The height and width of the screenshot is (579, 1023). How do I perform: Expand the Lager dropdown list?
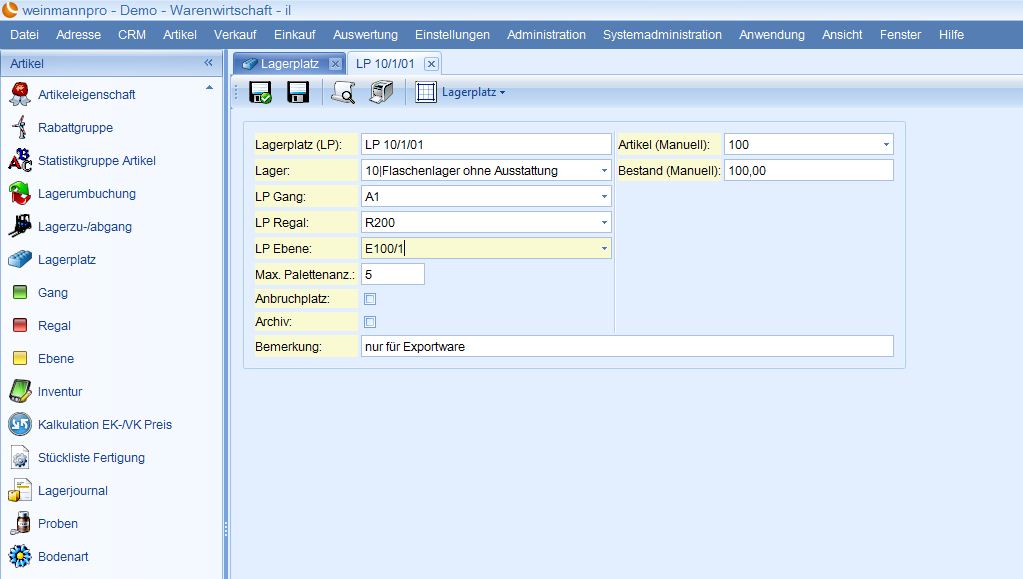click(604, 171)
